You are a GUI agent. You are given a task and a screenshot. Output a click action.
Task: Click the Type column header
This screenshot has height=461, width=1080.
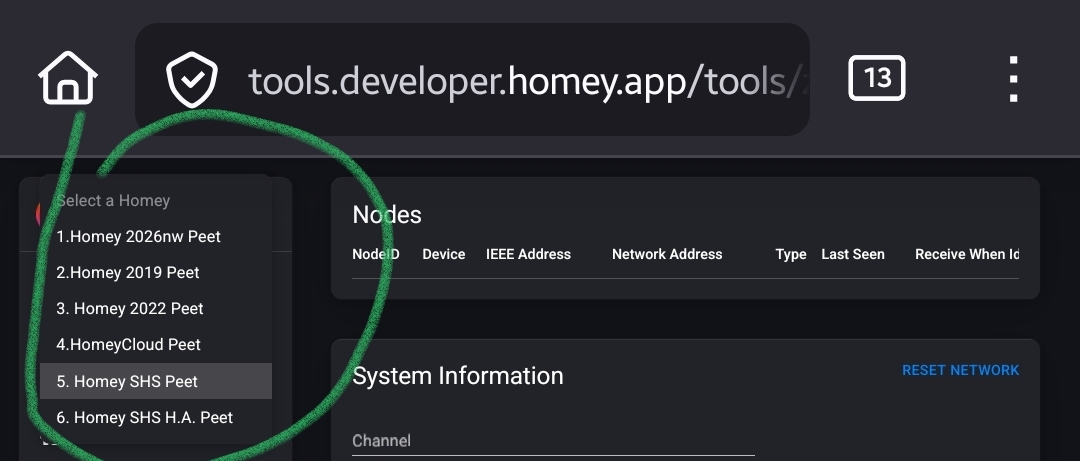791,254
